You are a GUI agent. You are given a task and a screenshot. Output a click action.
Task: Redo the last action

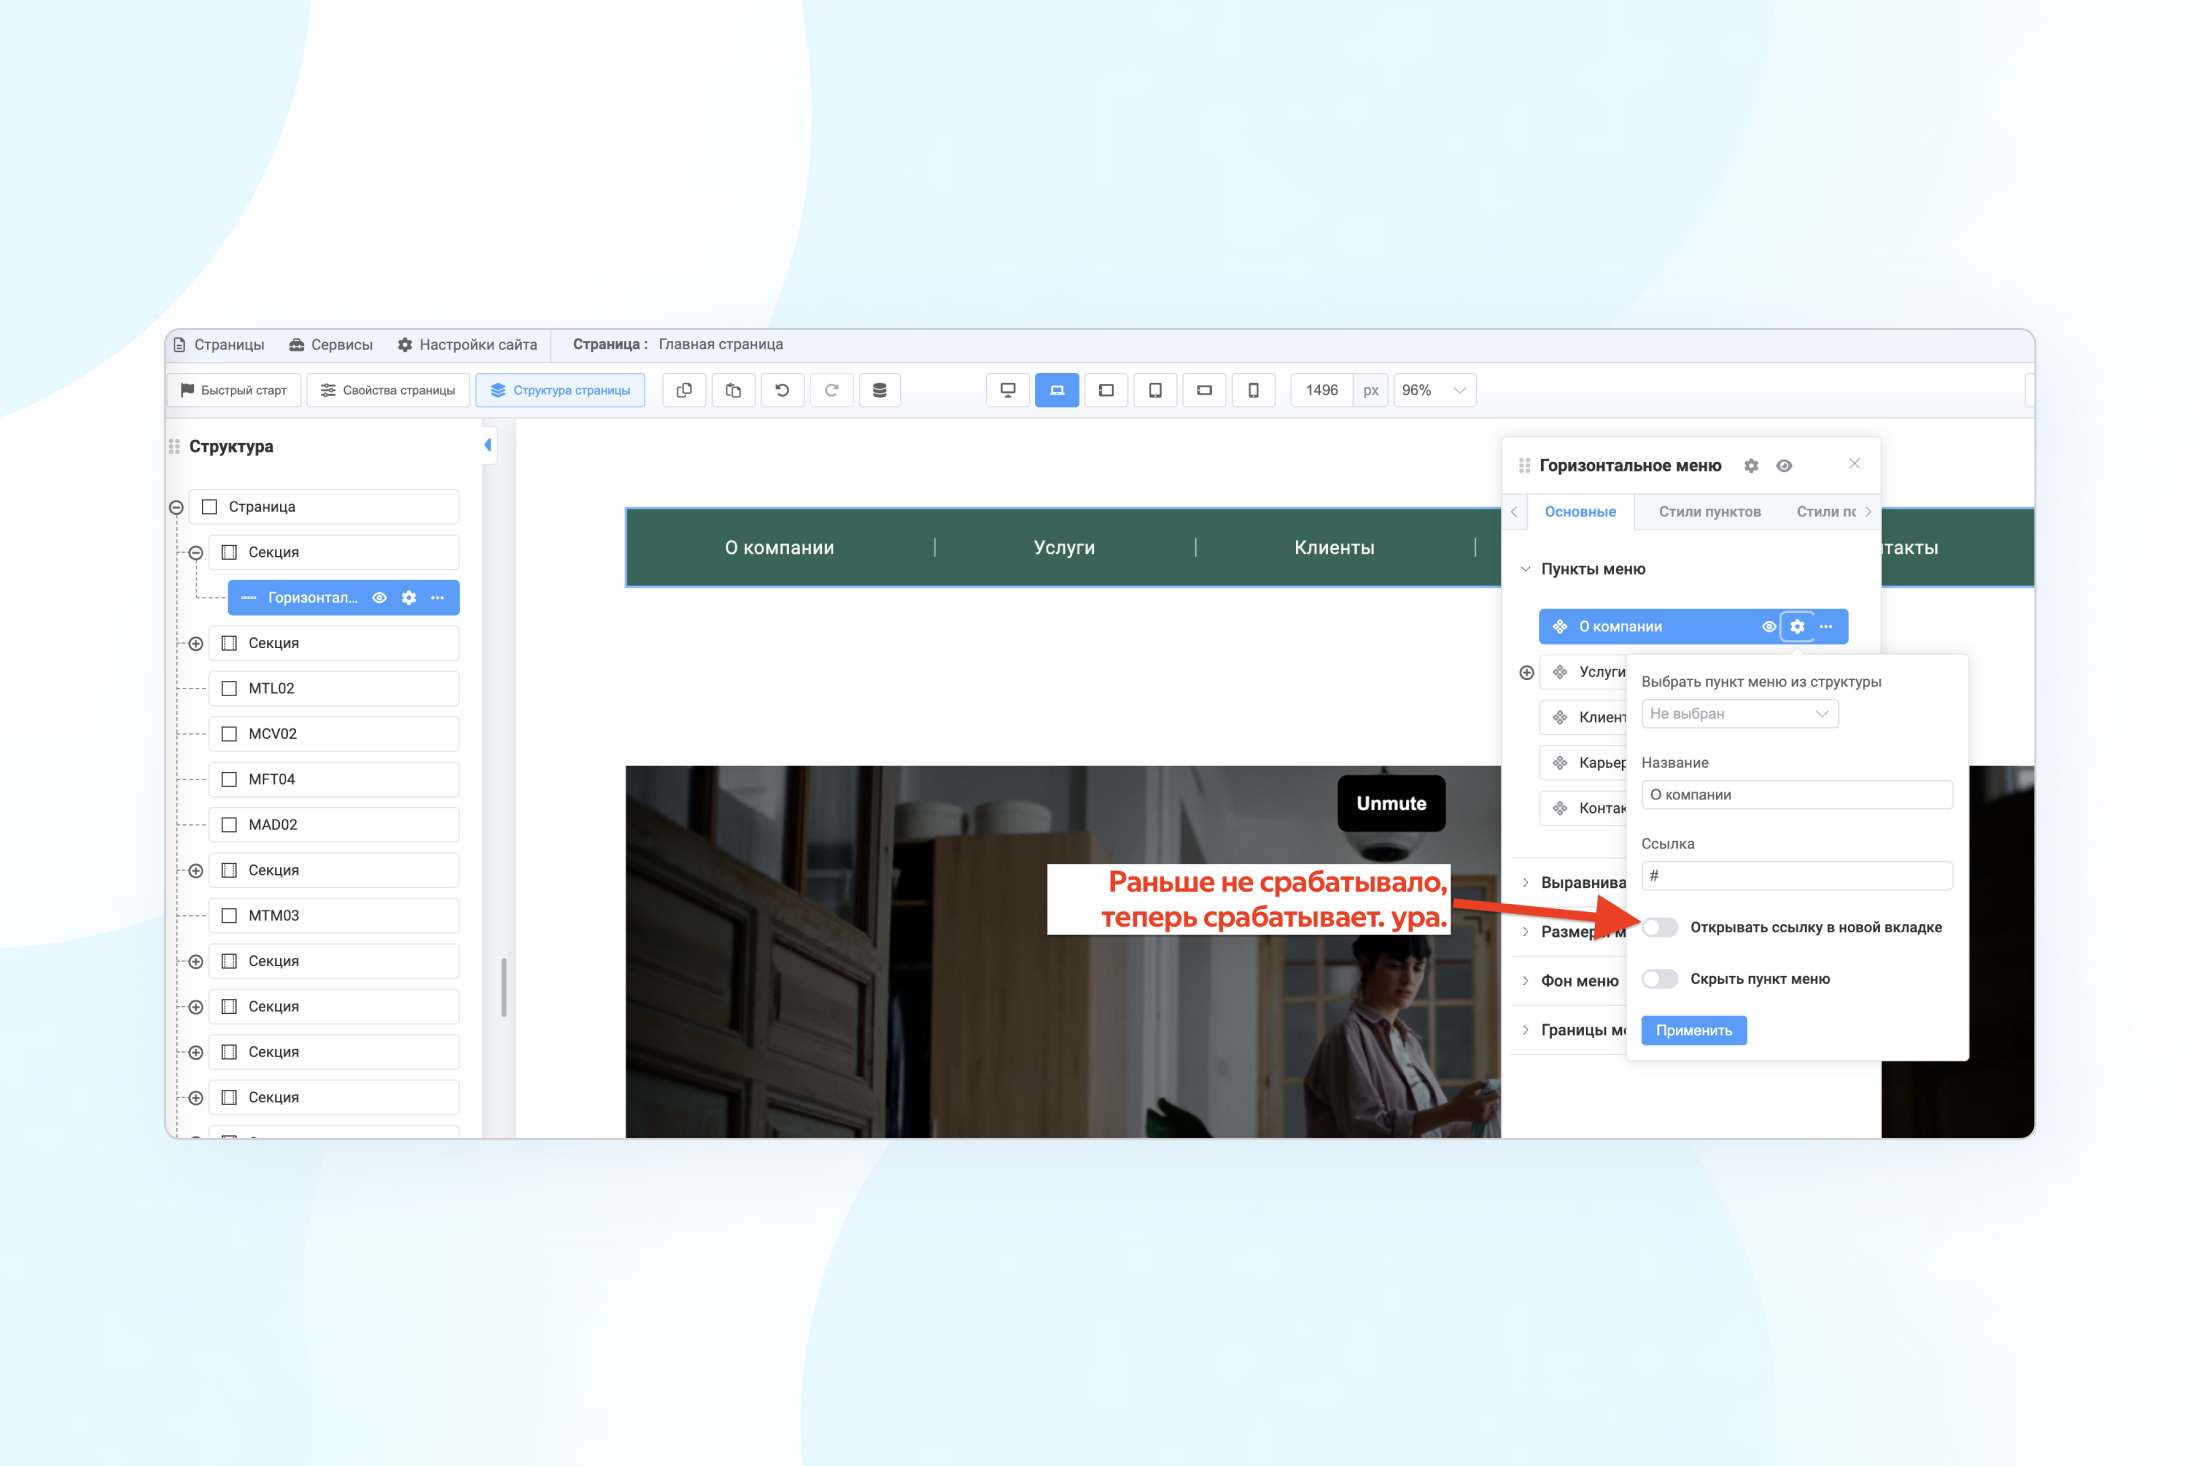point(831,390)
